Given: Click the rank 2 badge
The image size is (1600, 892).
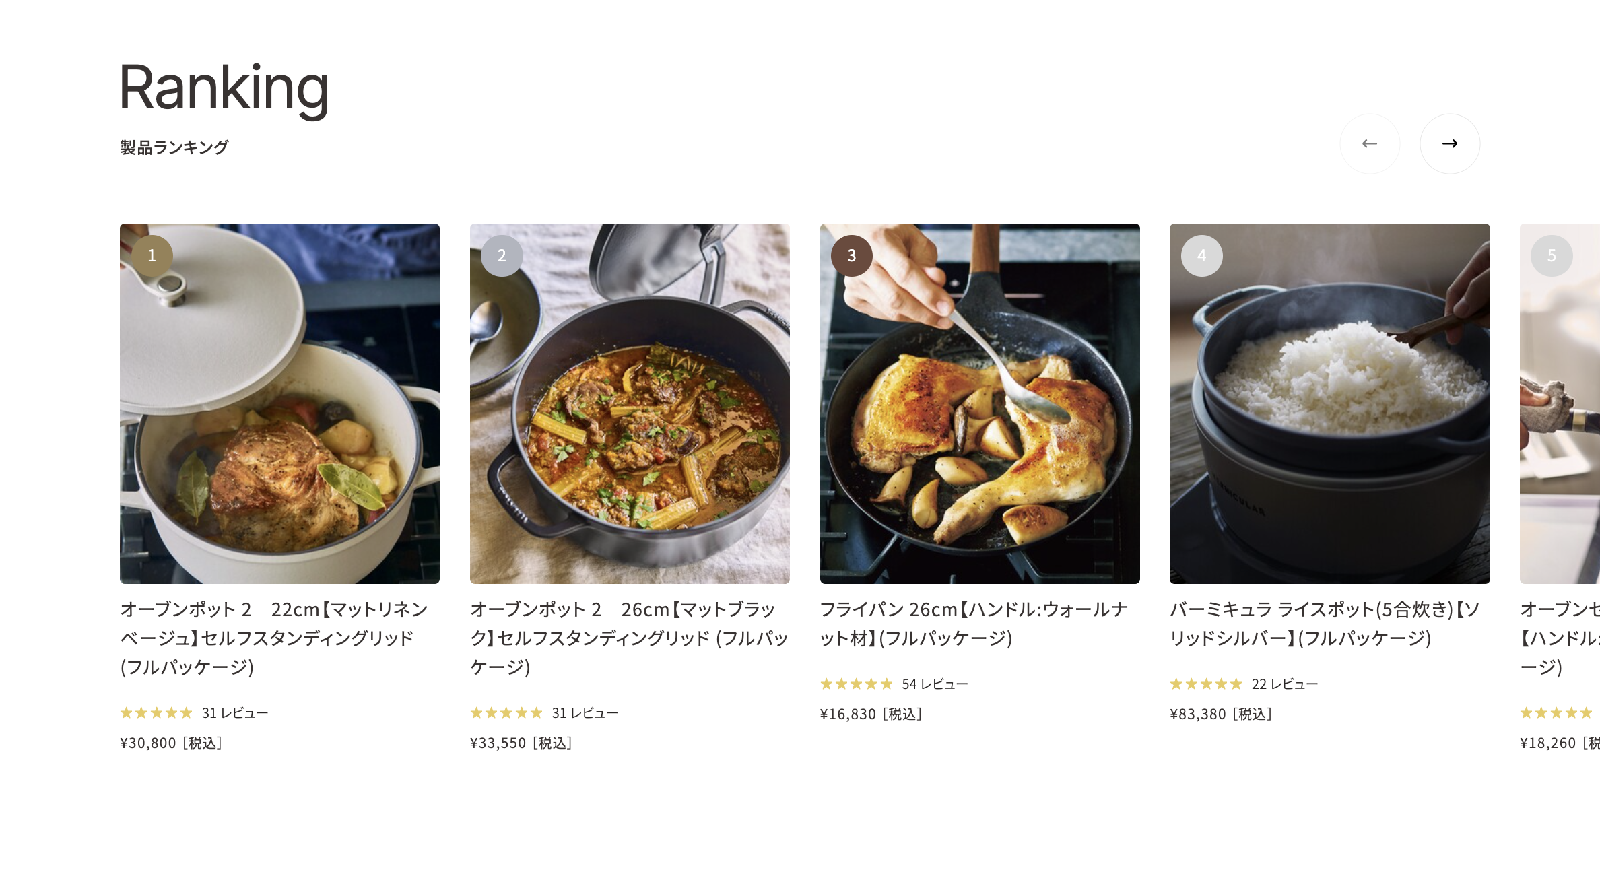Looking at the screenshot, I should [x=502, y=255].
